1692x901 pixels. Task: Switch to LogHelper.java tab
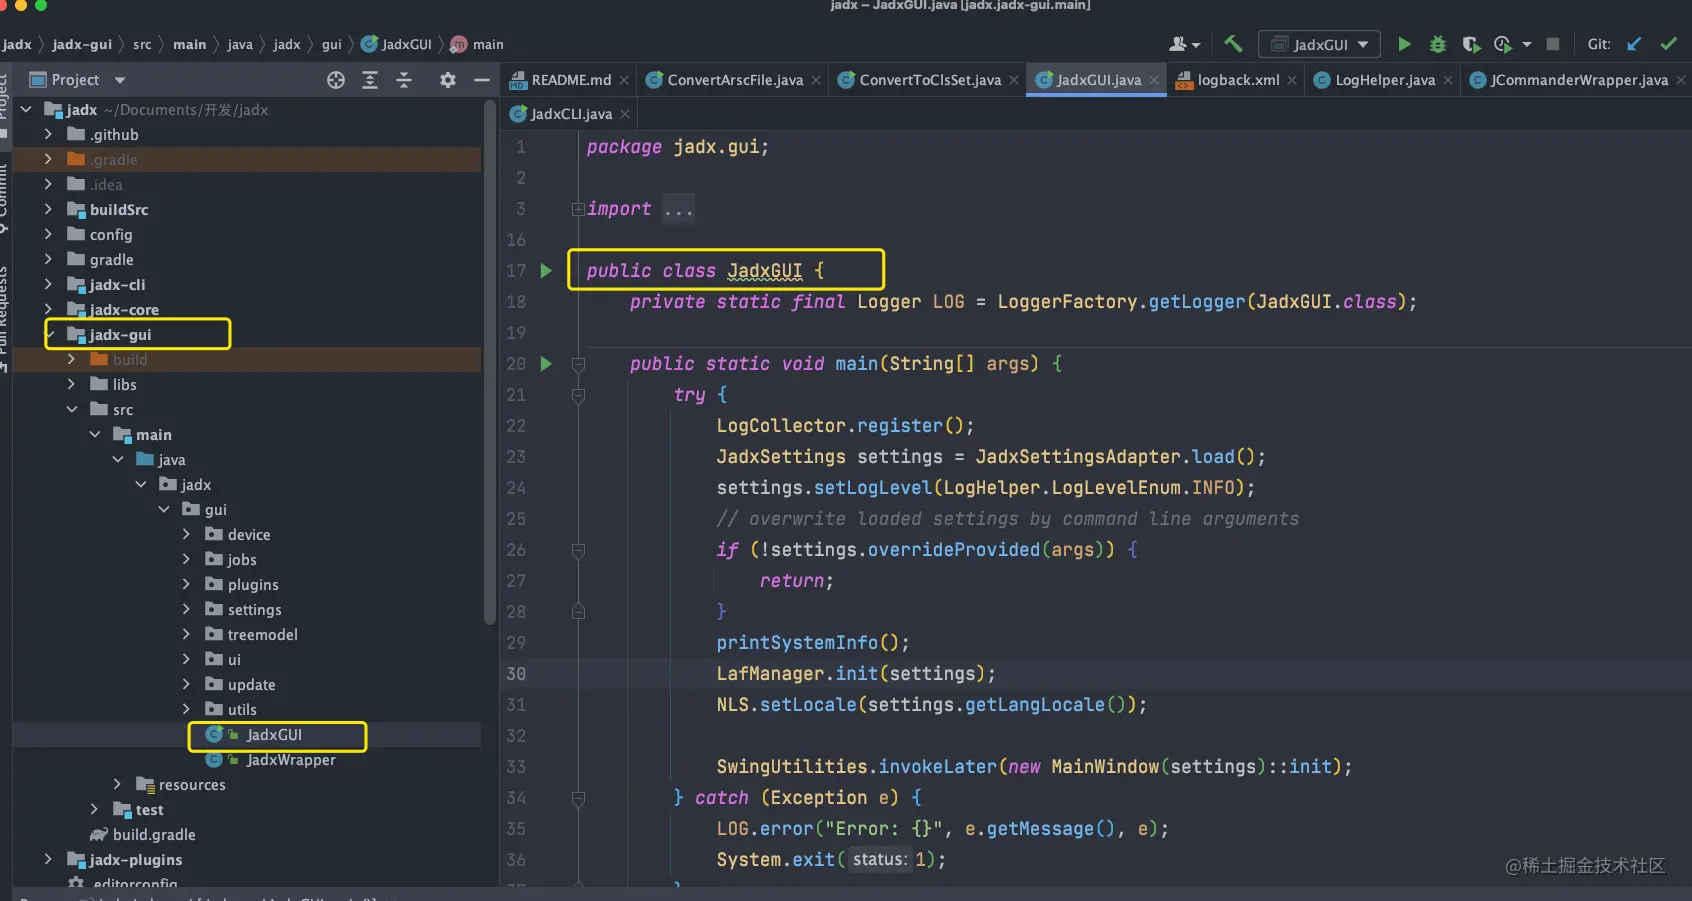(1385, 80)
